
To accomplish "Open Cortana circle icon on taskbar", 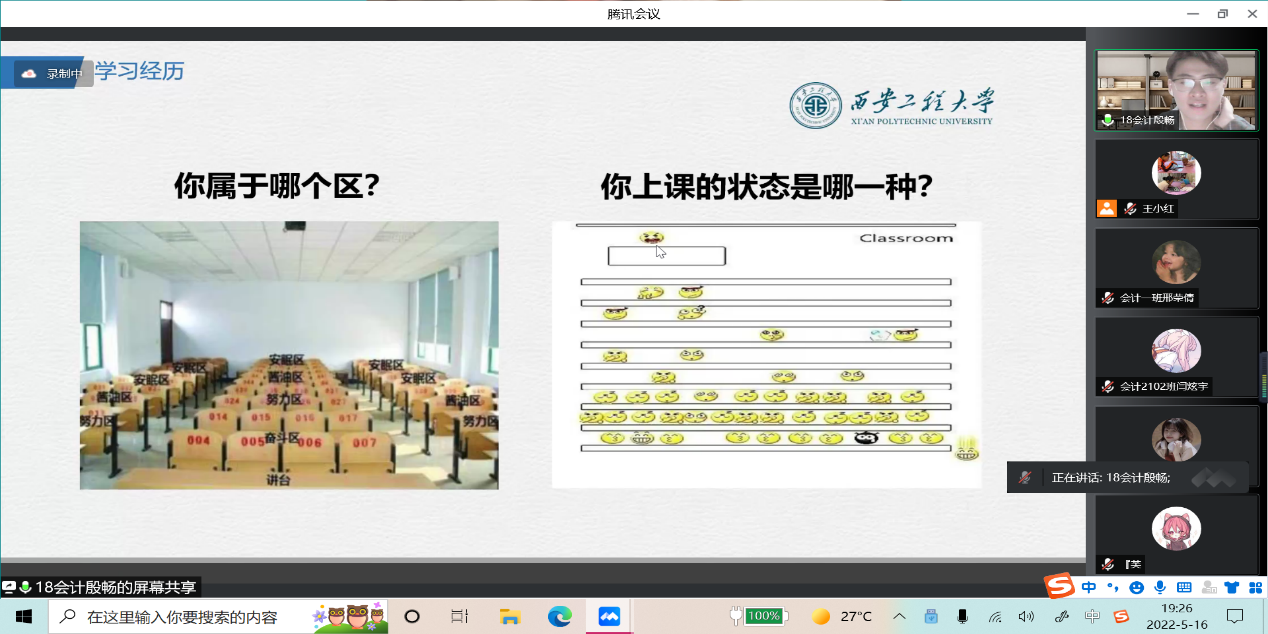I will pyautogui.click(x=411, y=616).
